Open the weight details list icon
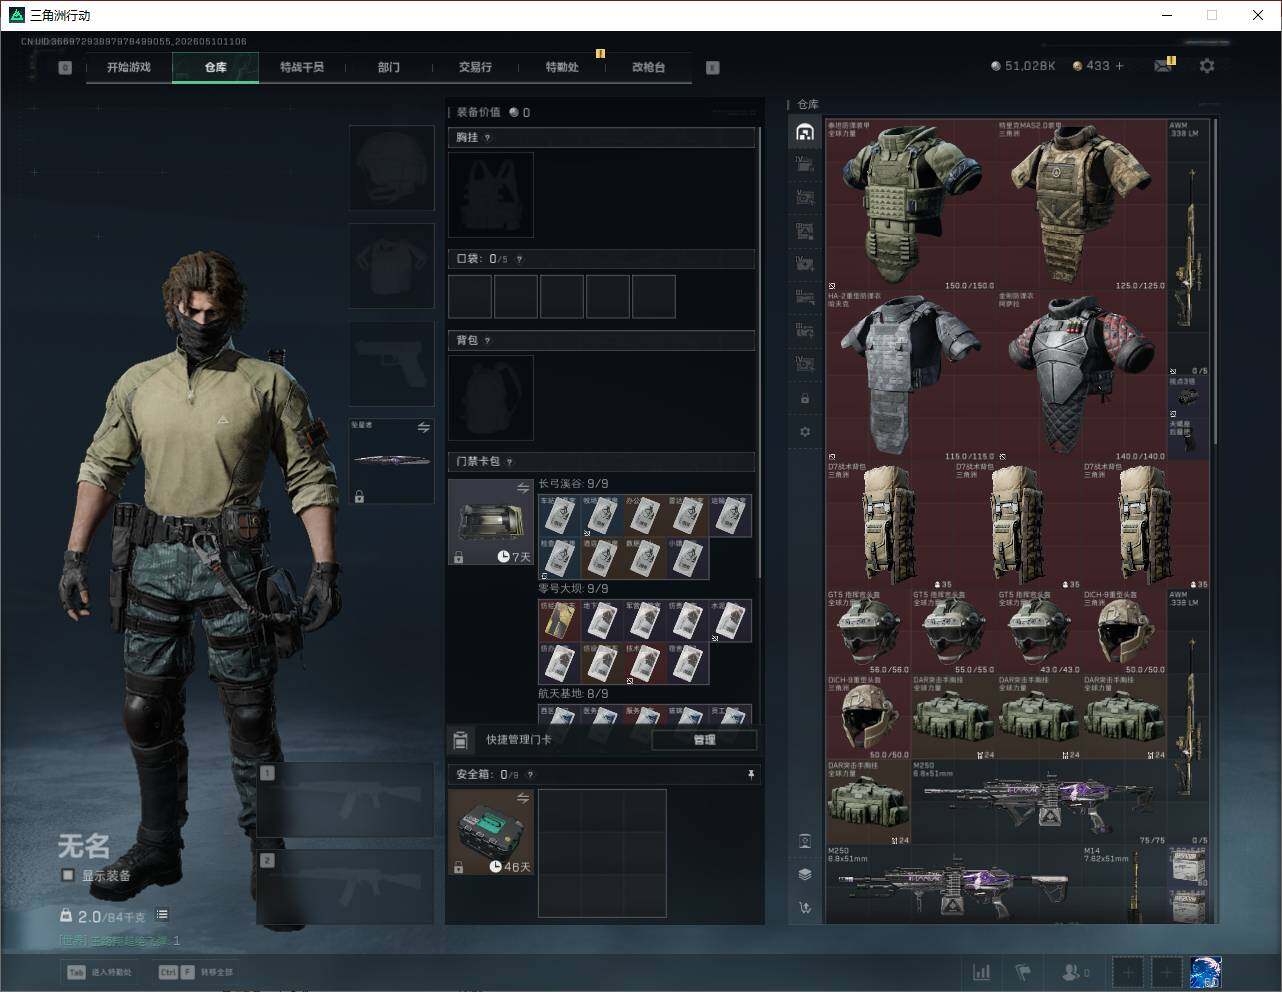The height and width of the screenshot is (992, 1282). tap(162, 915)
